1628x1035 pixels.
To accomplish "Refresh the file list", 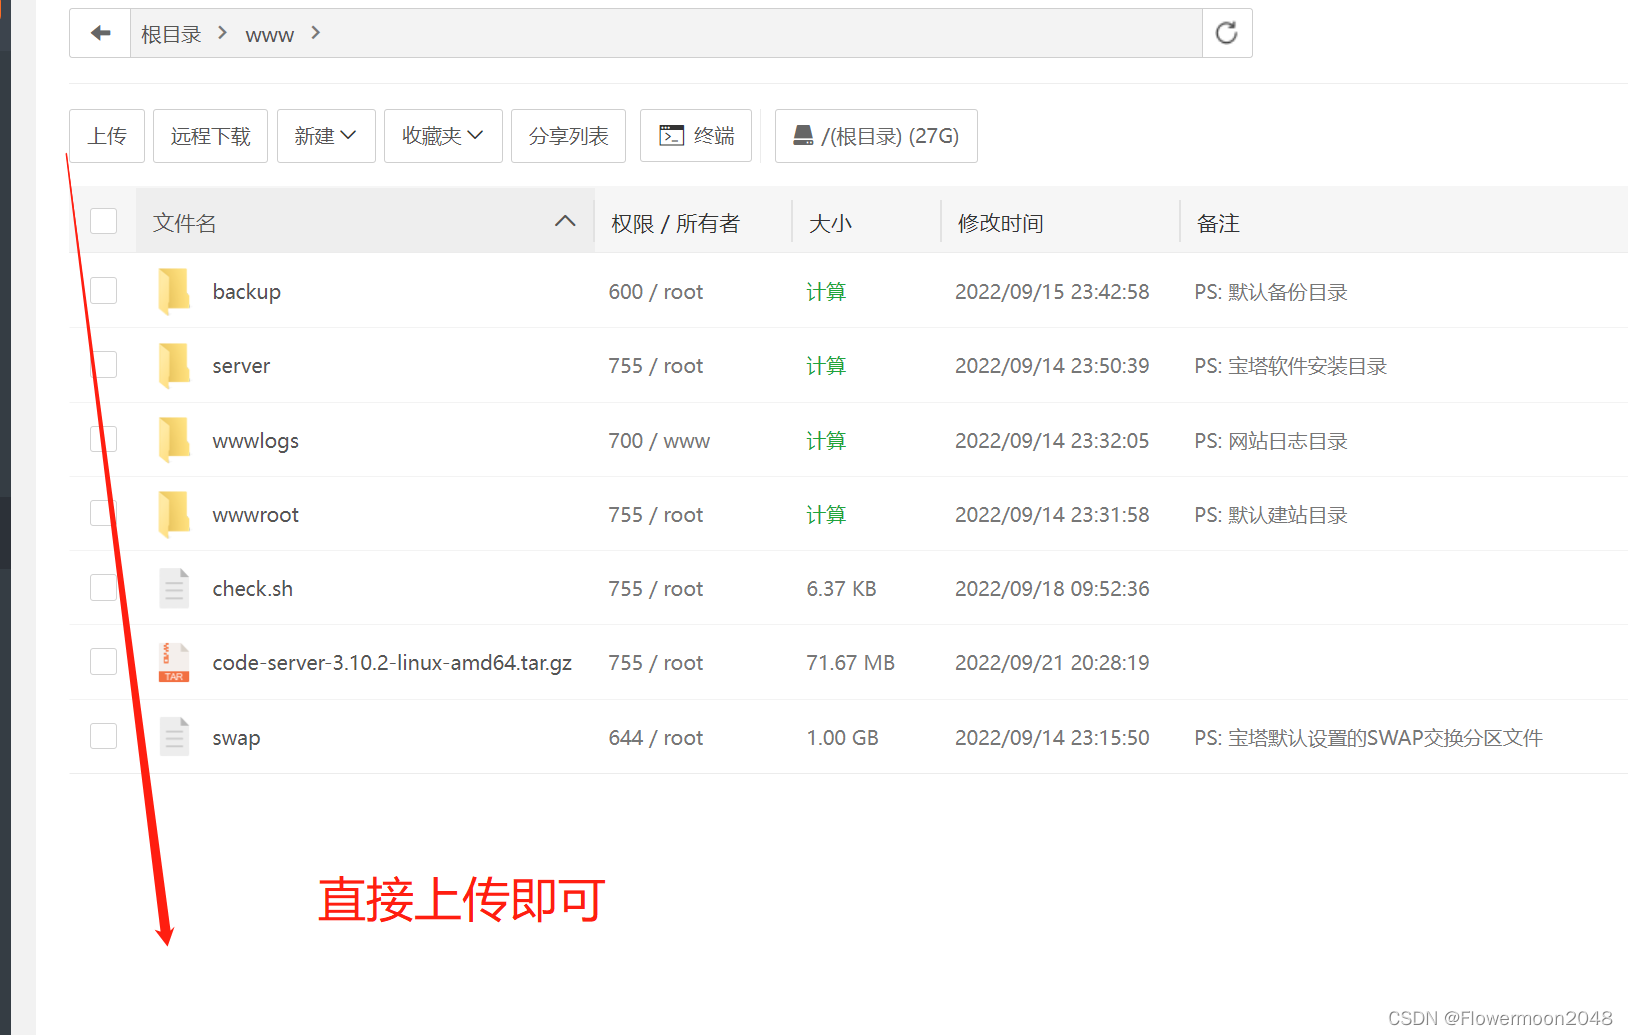I will click(1227, 33).
